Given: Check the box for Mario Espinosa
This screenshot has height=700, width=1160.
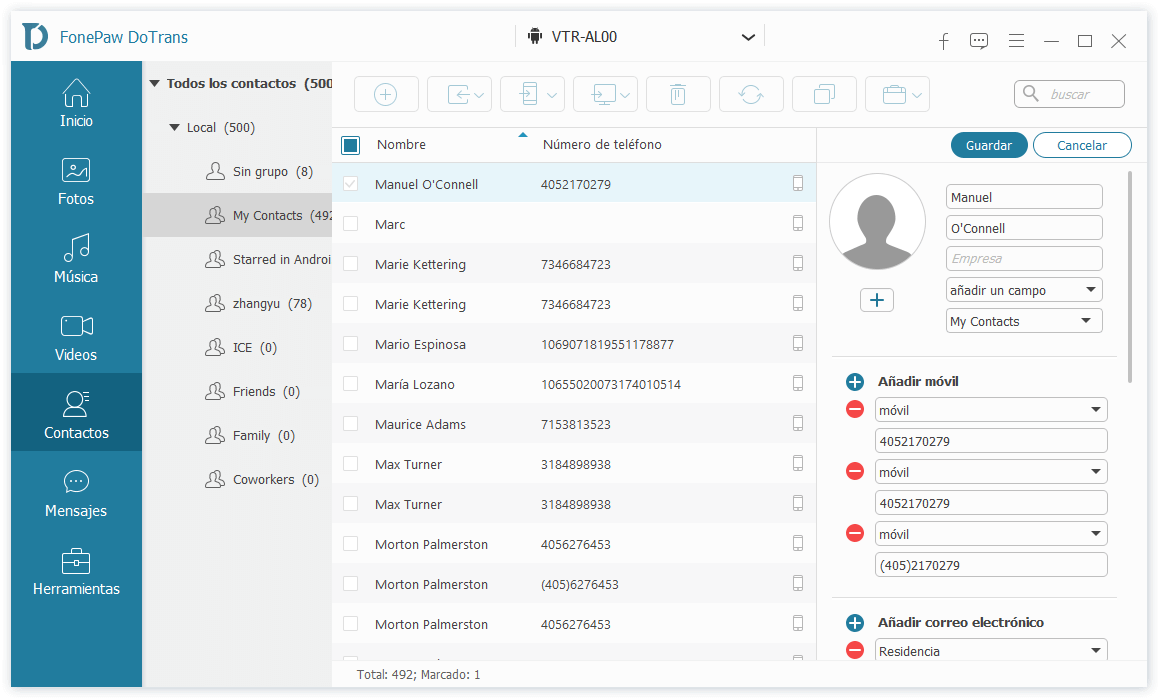Looking at the screenshot, I should click(350, 344).
